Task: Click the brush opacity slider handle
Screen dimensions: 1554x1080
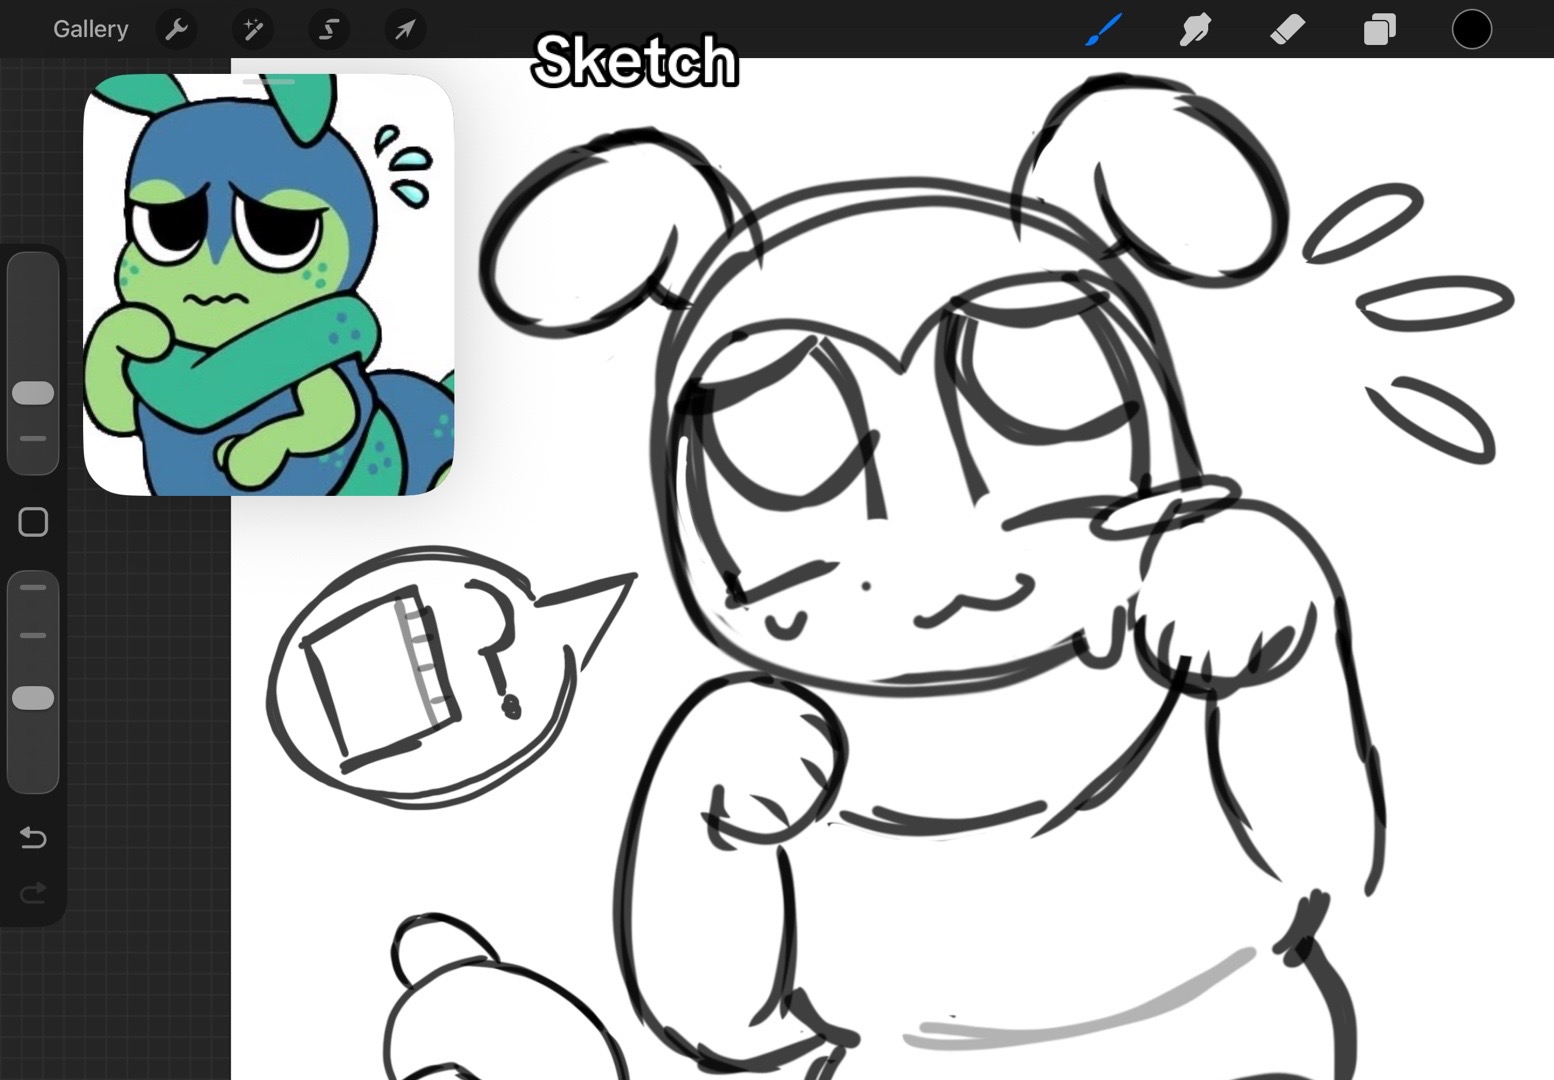Action: [x=33, y=698]
